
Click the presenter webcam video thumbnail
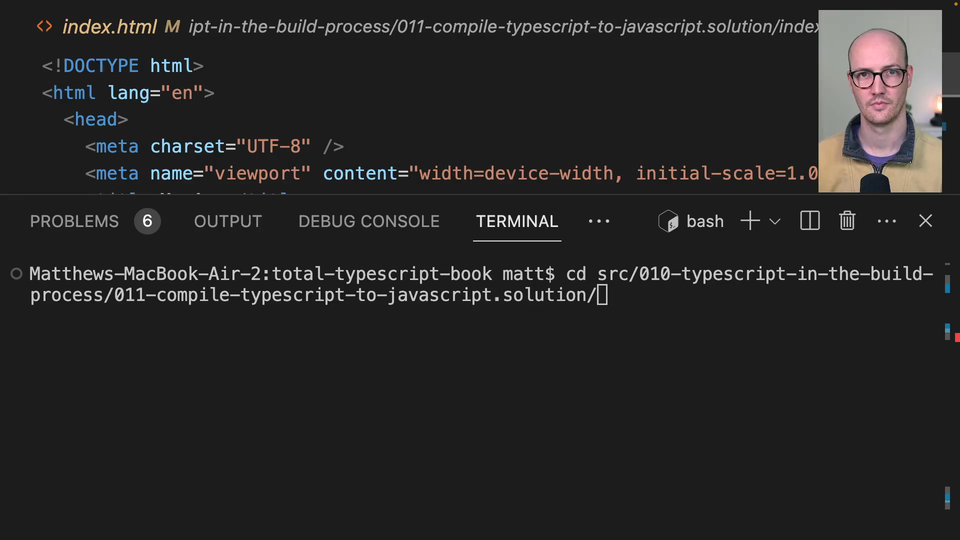(880, 100)
